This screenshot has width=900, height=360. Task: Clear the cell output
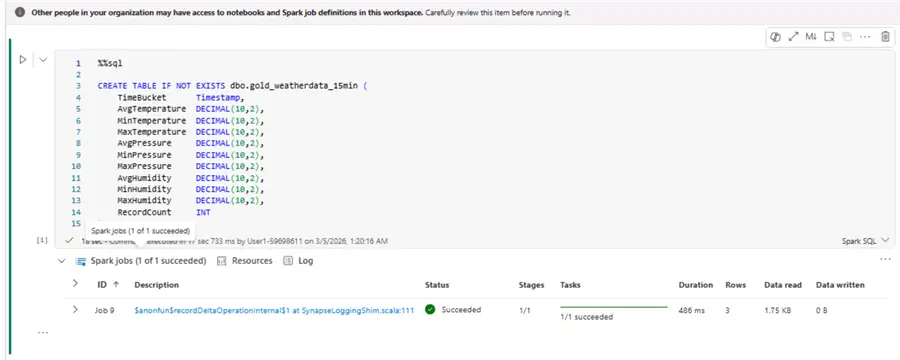coord(829,37)
